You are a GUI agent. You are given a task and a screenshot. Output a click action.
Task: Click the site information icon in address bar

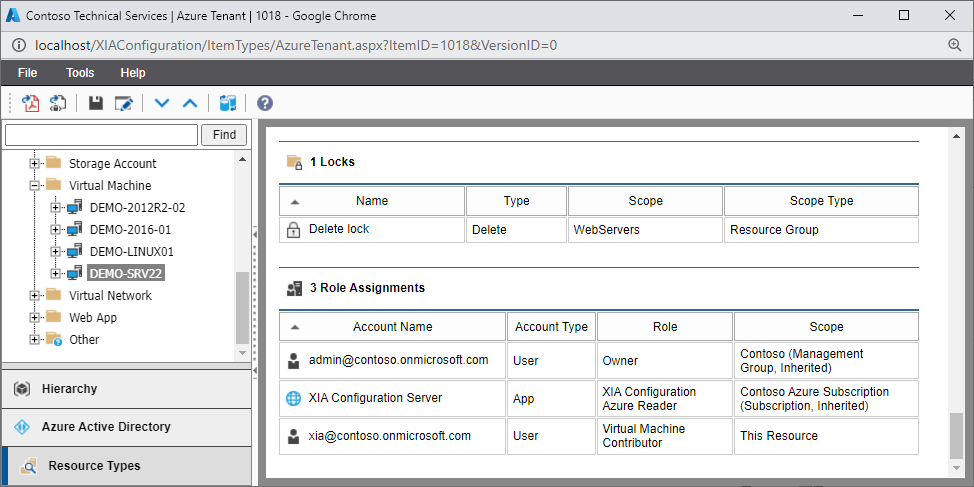(19, 45)
